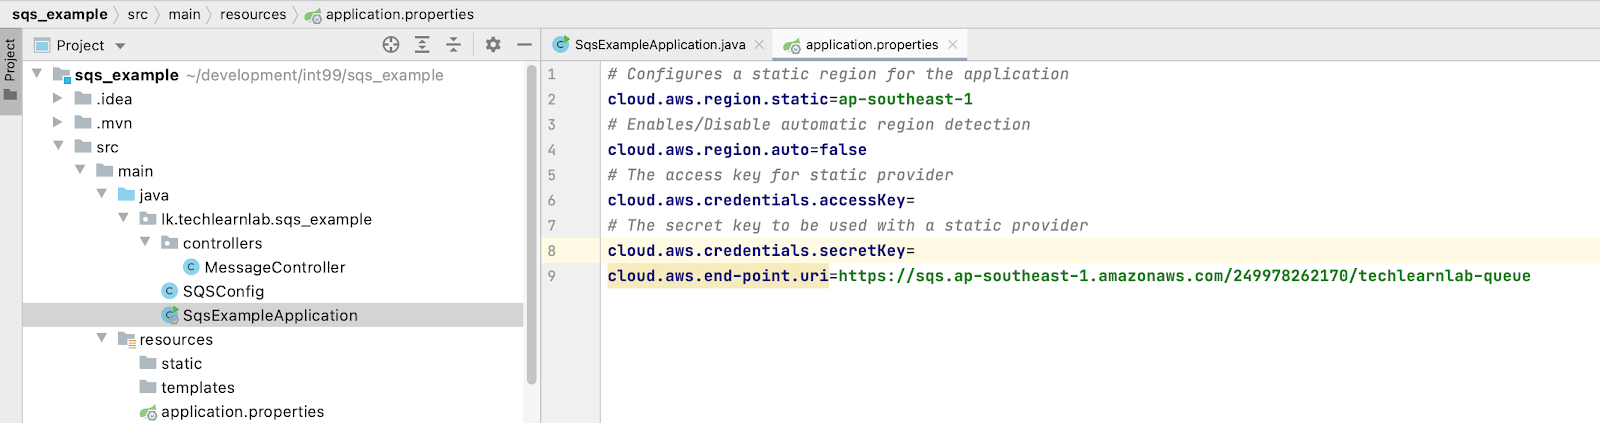Click line number 8 in gutter
The width and height of the screenshot is (1600, 423).
point(551,250)
